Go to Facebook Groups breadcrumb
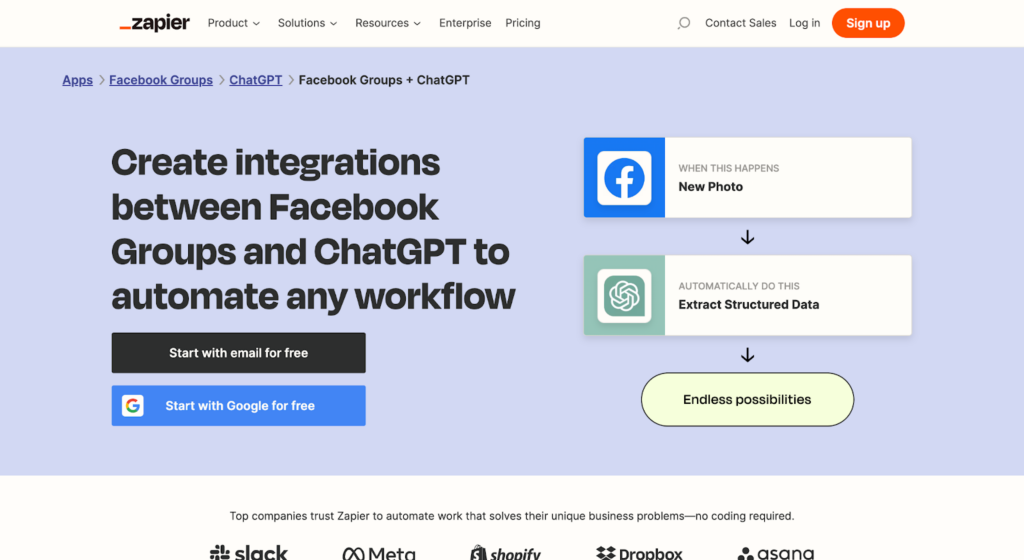The height and width of the screenshot is (560, 1024). [x=161, y=80]
